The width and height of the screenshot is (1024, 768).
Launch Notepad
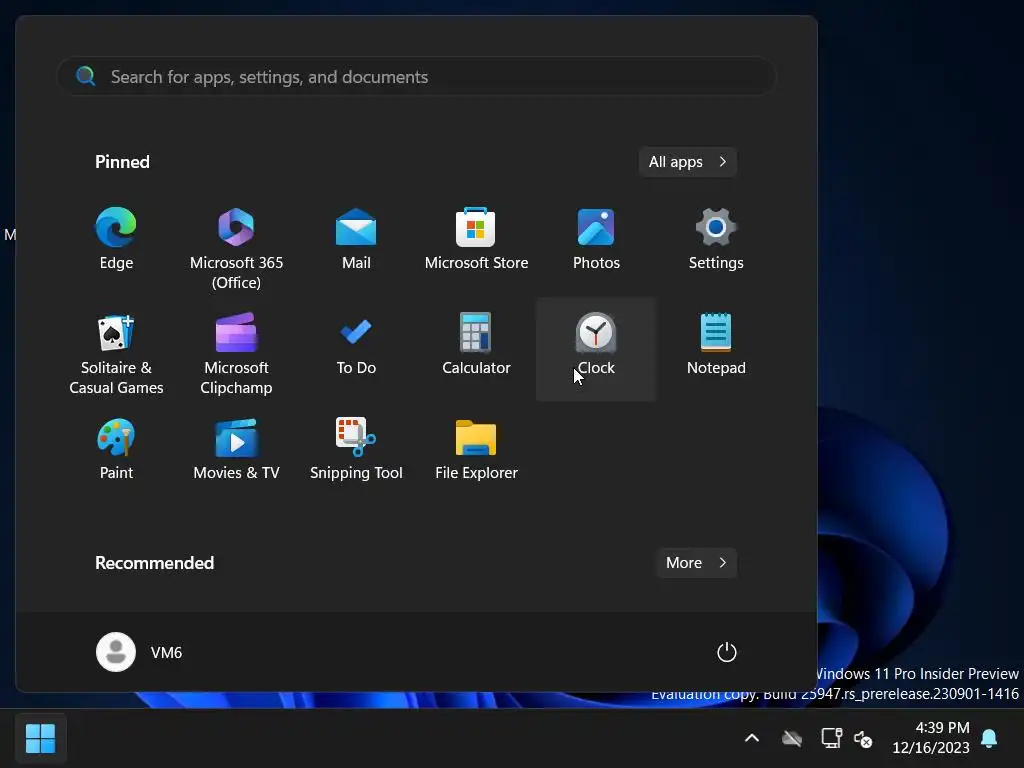716,346
